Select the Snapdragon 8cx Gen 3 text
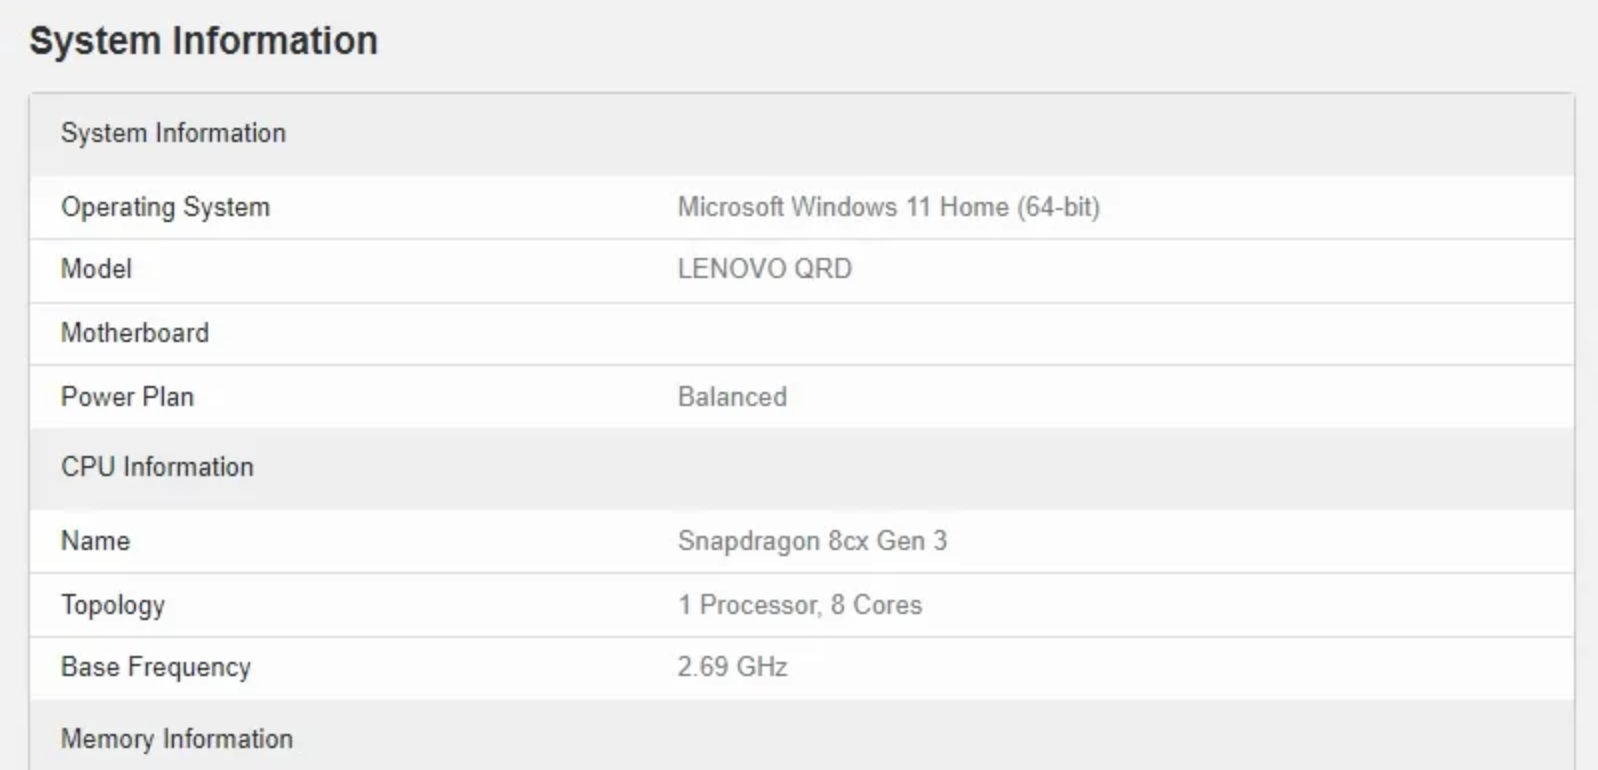 (x=812, y=541)
